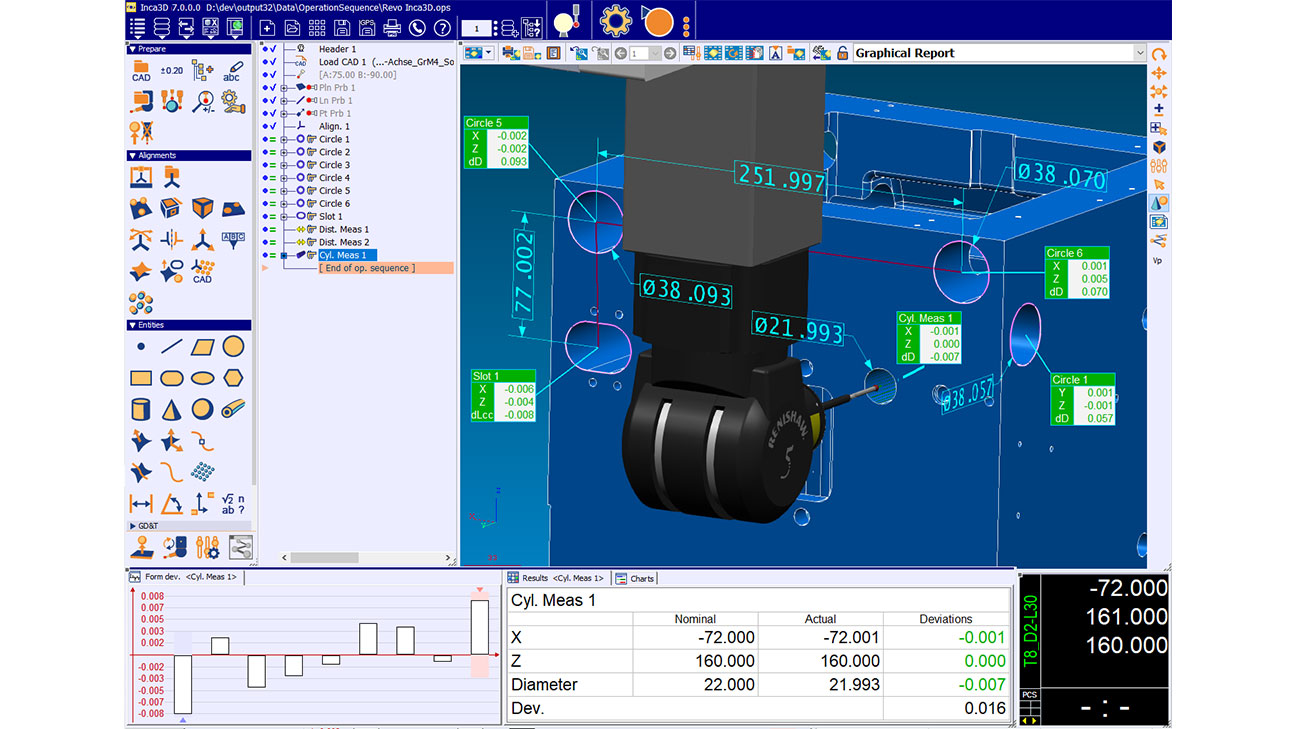Go to next page arrow in graphics toolbar

tap(669, 53)
